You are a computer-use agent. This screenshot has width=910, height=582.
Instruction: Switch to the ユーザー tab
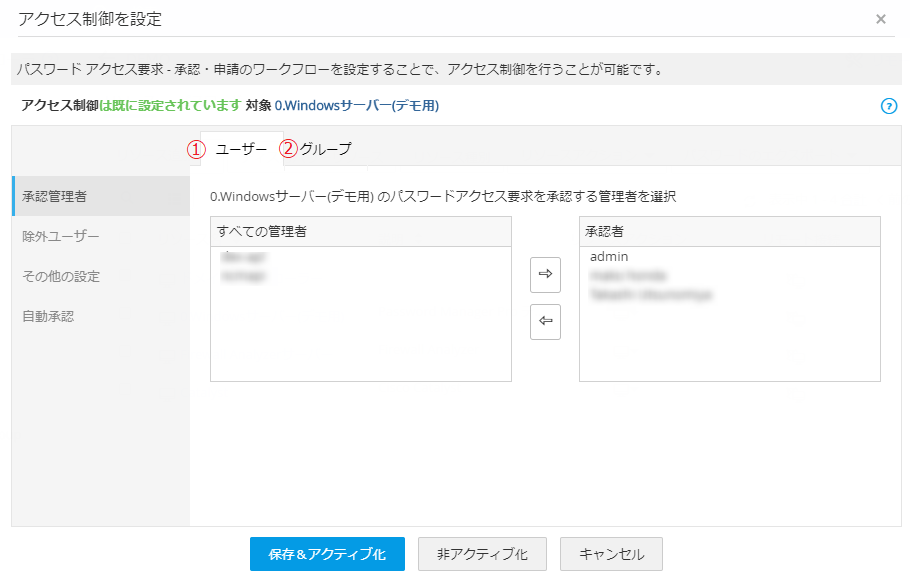241,149
